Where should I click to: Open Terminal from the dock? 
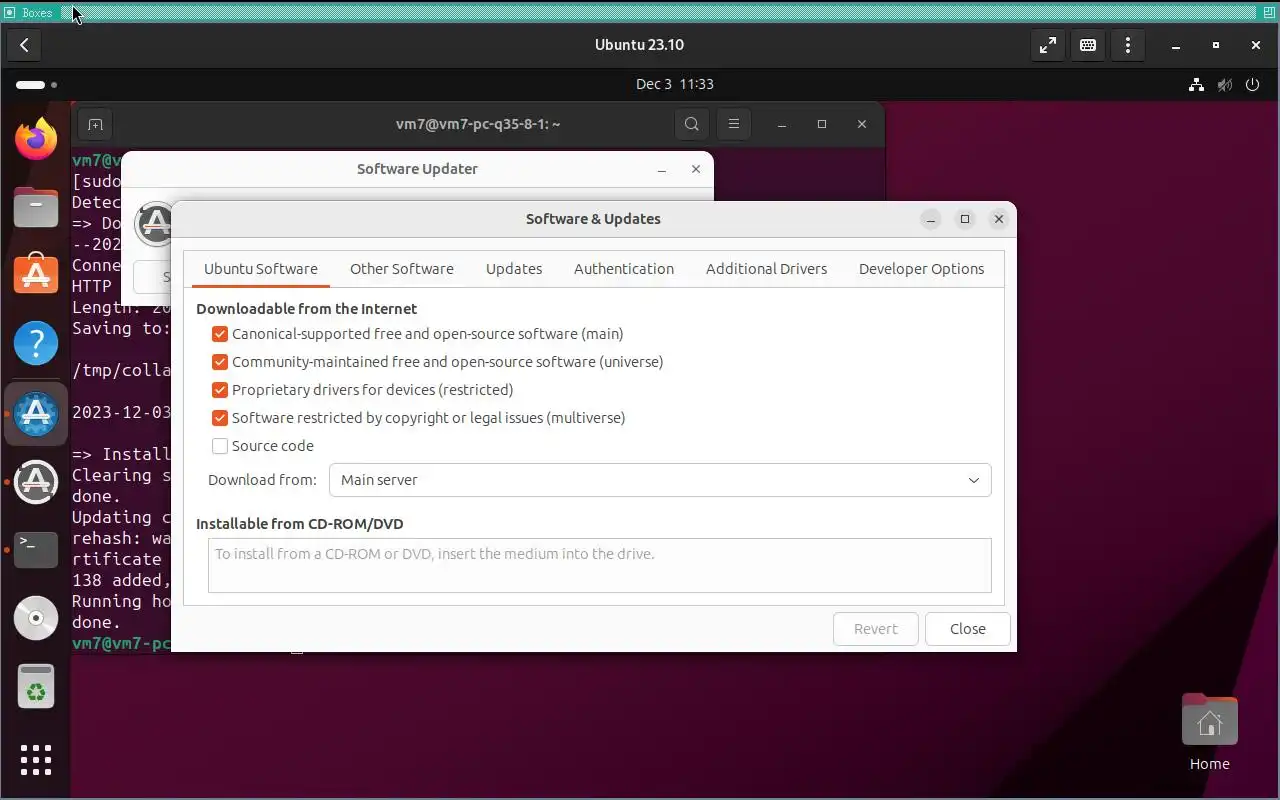(36, 549)
